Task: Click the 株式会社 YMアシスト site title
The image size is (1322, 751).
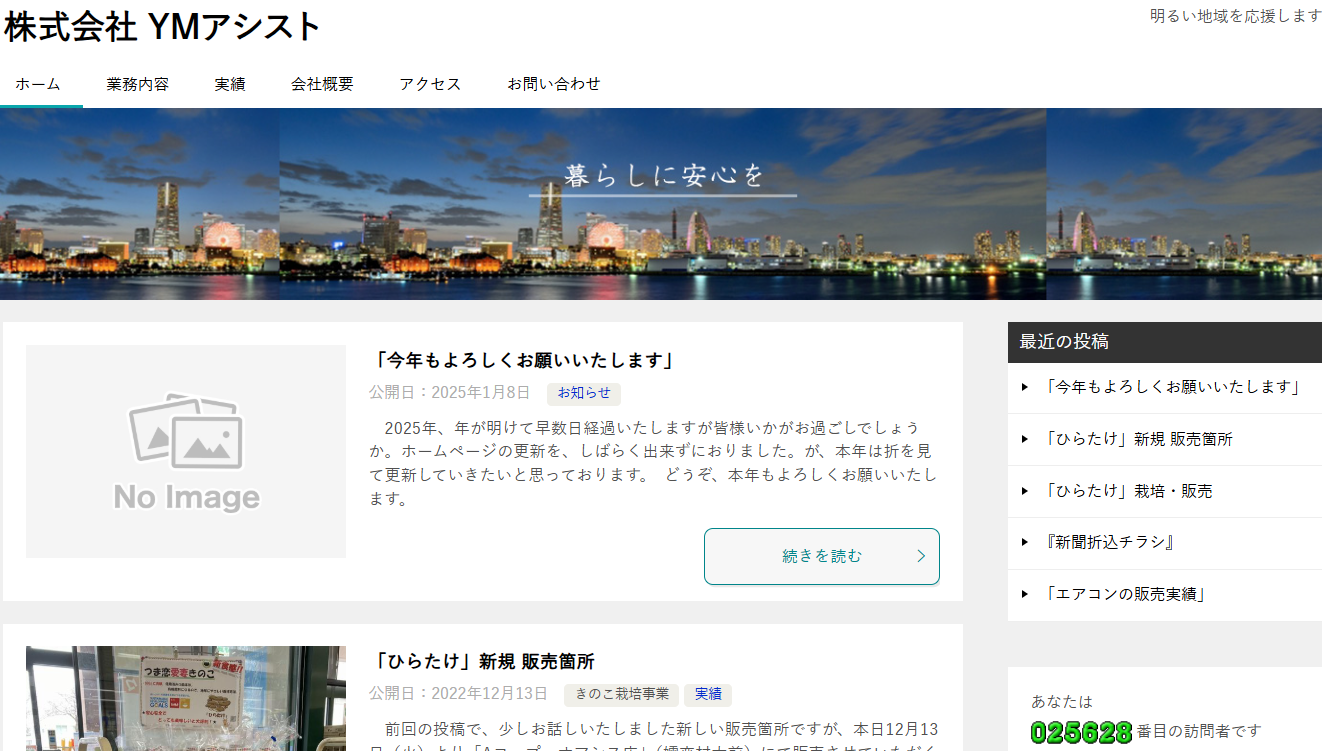Action: pyautogui.click(x=162, y=28)
